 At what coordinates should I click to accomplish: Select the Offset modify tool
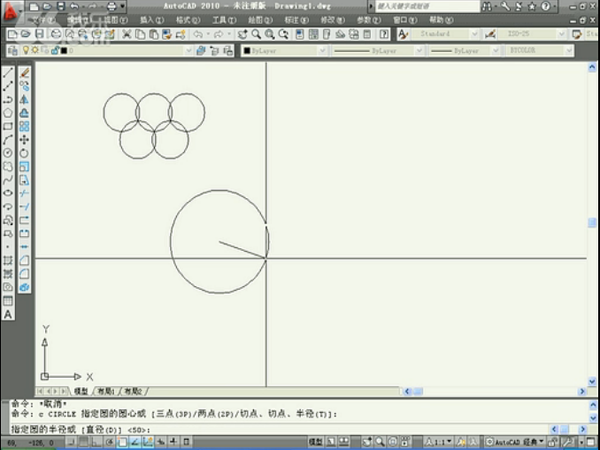(24, 112)
